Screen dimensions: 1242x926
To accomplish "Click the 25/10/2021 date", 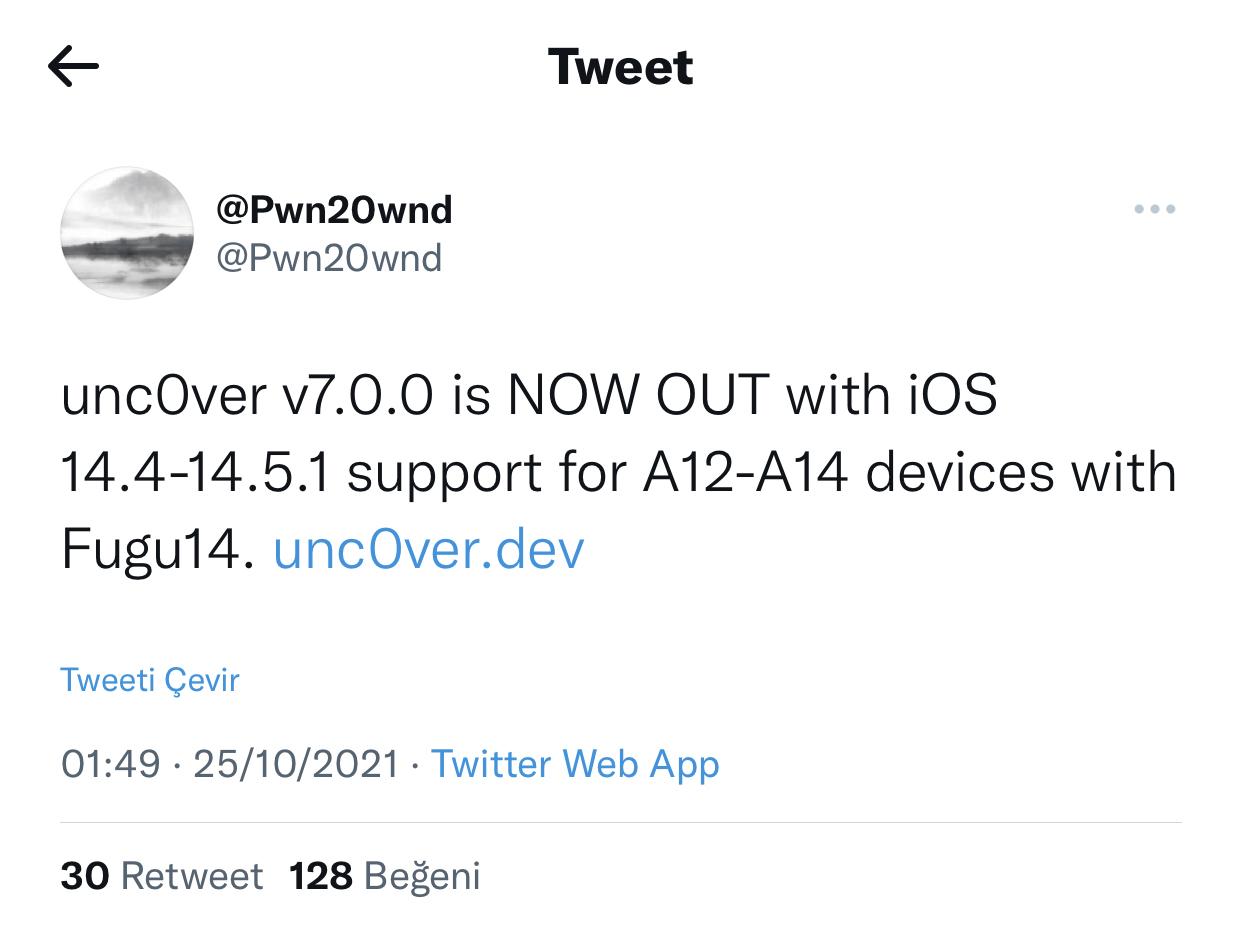I will tap(296, 764).
